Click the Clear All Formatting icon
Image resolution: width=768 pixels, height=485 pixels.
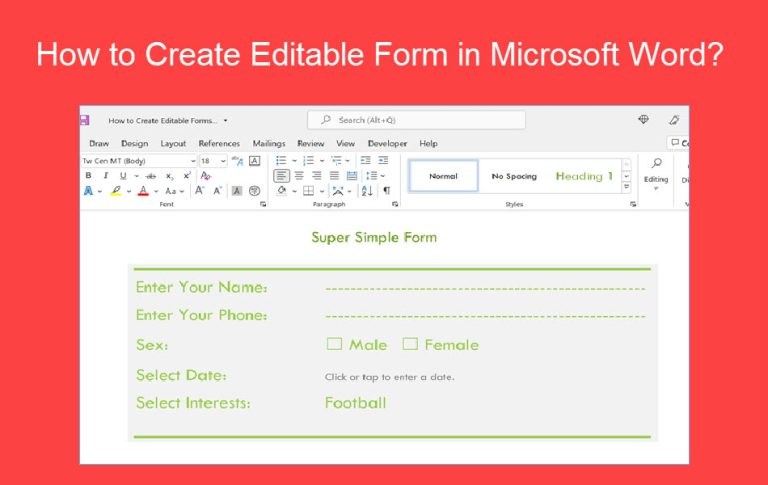[206, 175]
